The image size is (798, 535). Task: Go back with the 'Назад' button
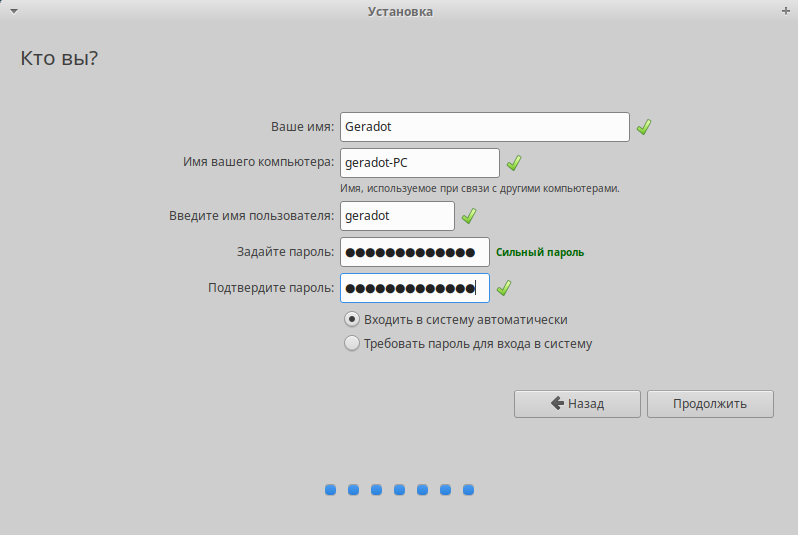click(x=577, y=404)
